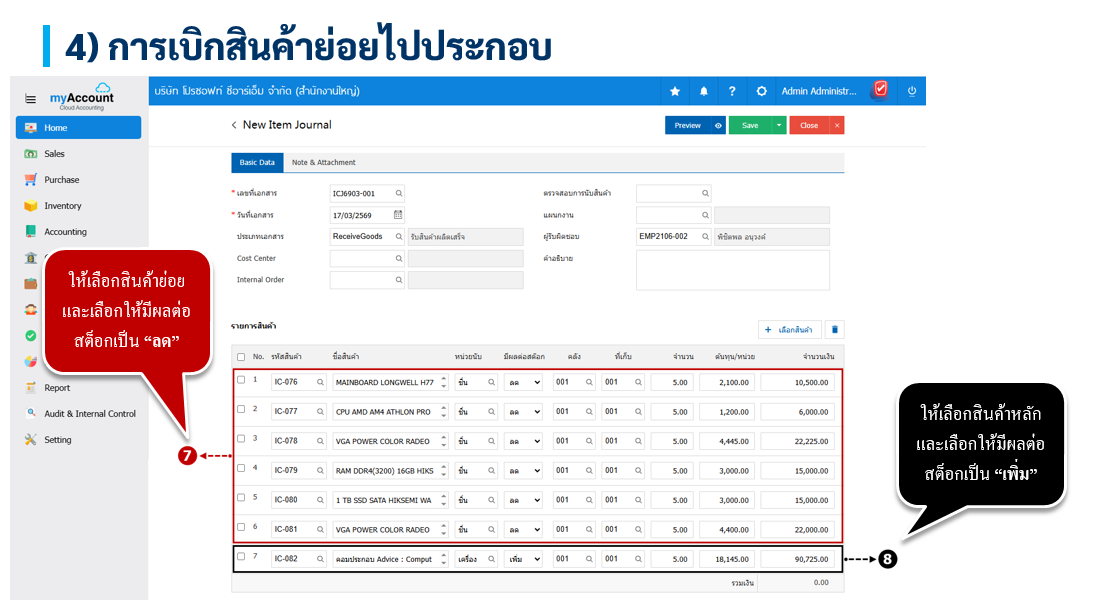1097x615 pixels.
Task: Open stock effect dropdown on row 1
Action: coord(523,382)
